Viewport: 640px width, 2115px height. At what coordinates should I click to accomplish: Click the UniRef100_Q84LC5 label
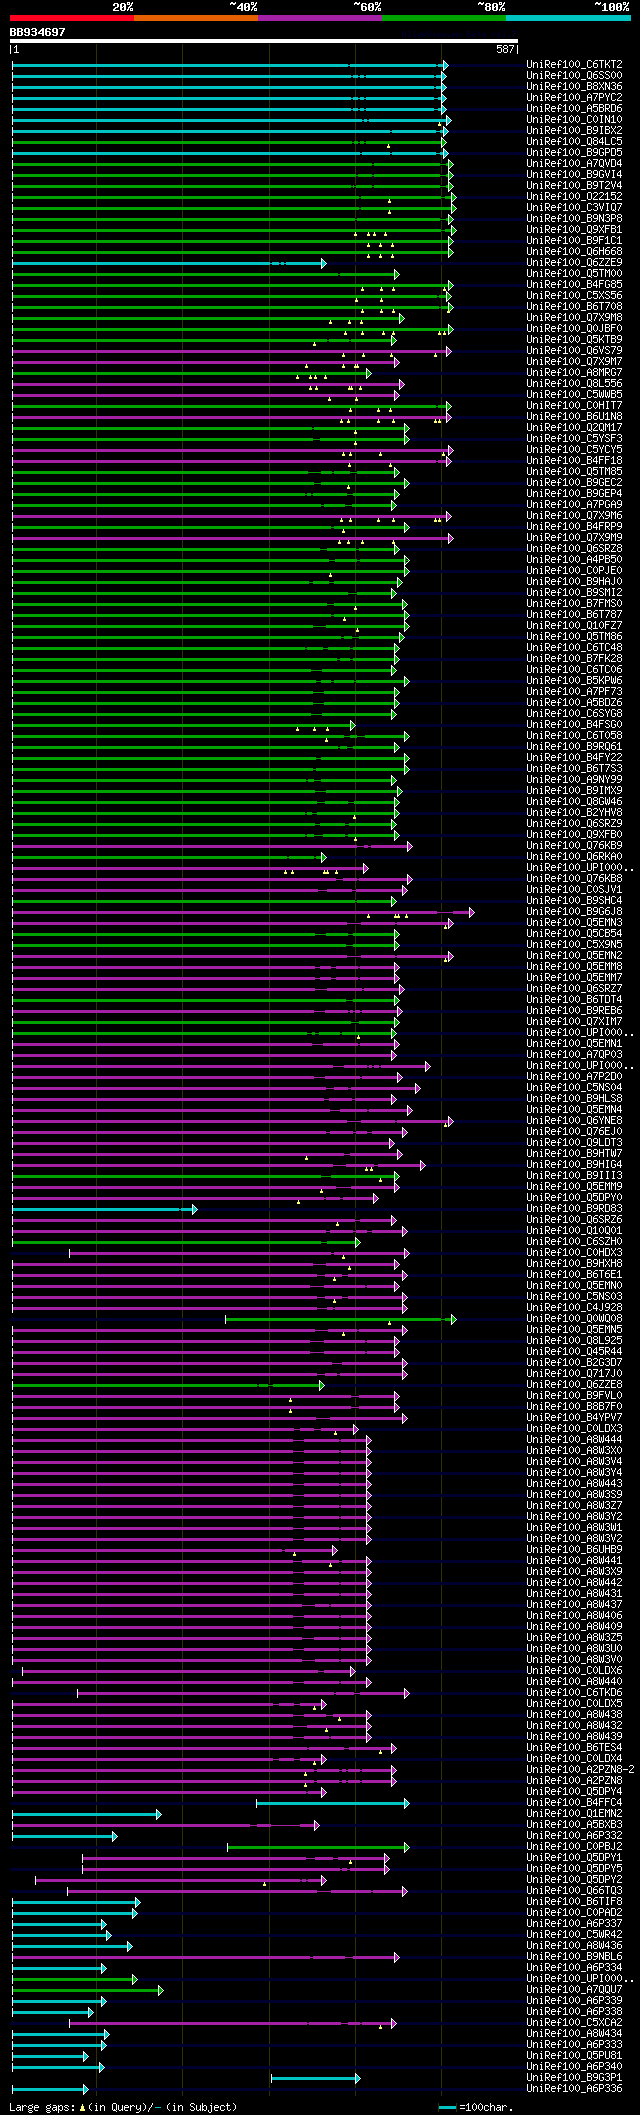(574, 142)
